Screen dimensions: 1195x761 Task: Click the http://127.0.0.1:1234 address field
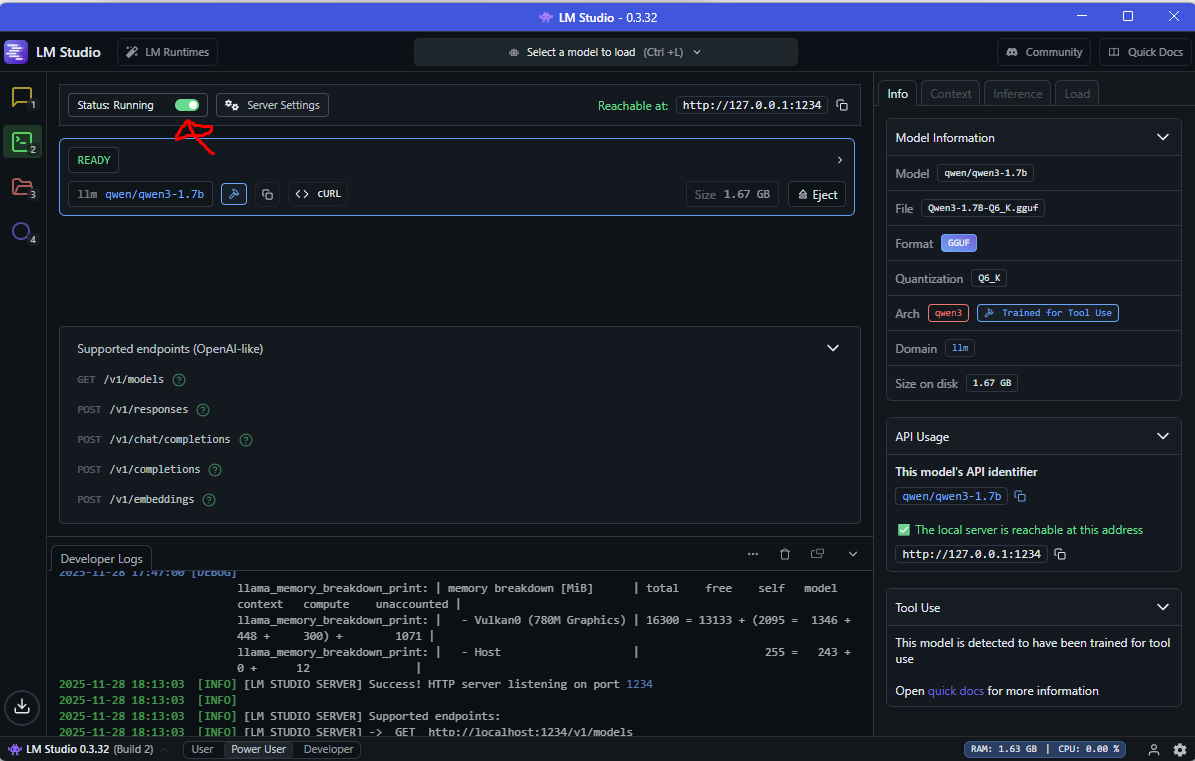tap(751, 104)
